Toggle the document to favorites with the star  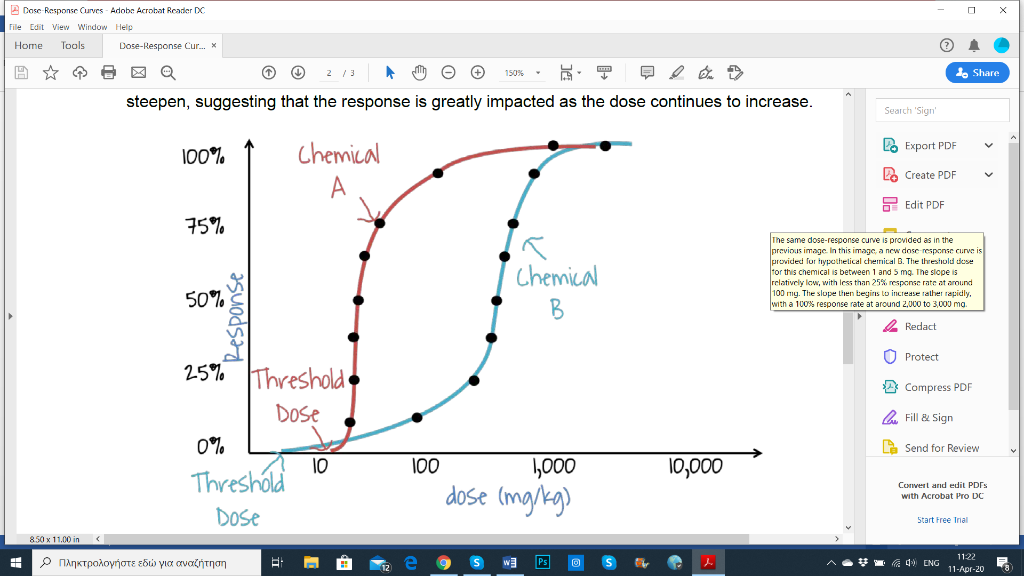pos(50,72)
